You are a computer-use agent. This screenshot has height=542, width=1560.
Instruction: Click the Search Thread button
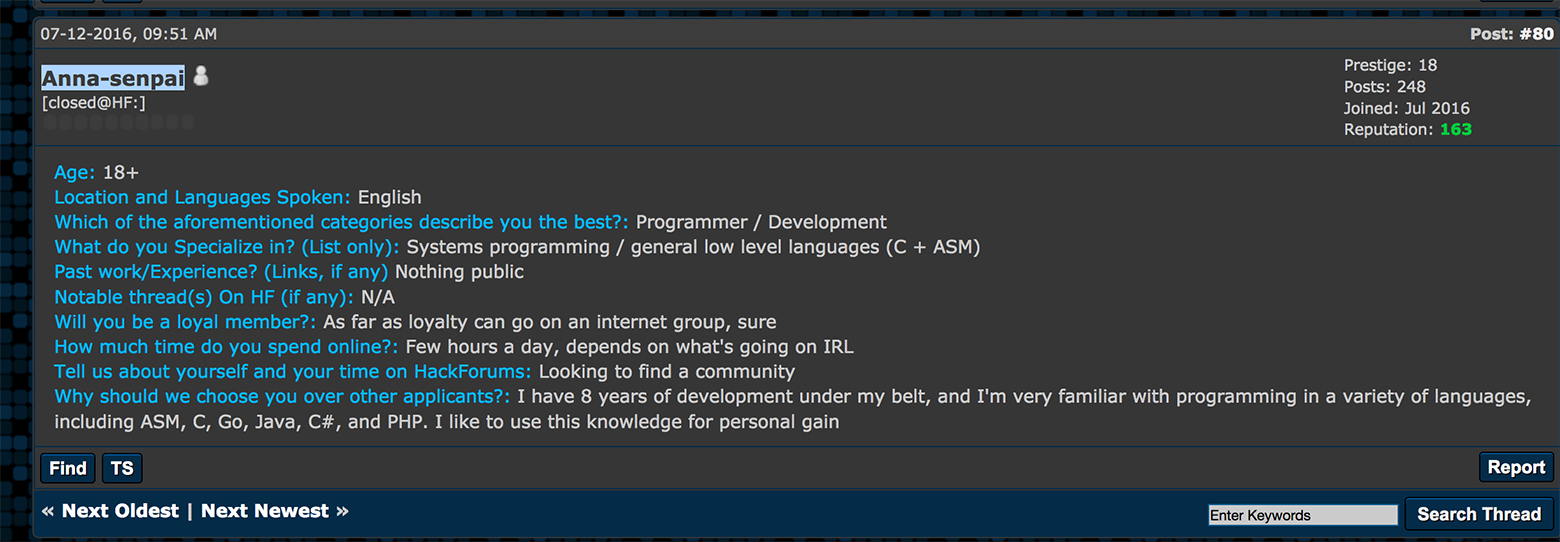pyautogui.click(x=1479, y=514)
